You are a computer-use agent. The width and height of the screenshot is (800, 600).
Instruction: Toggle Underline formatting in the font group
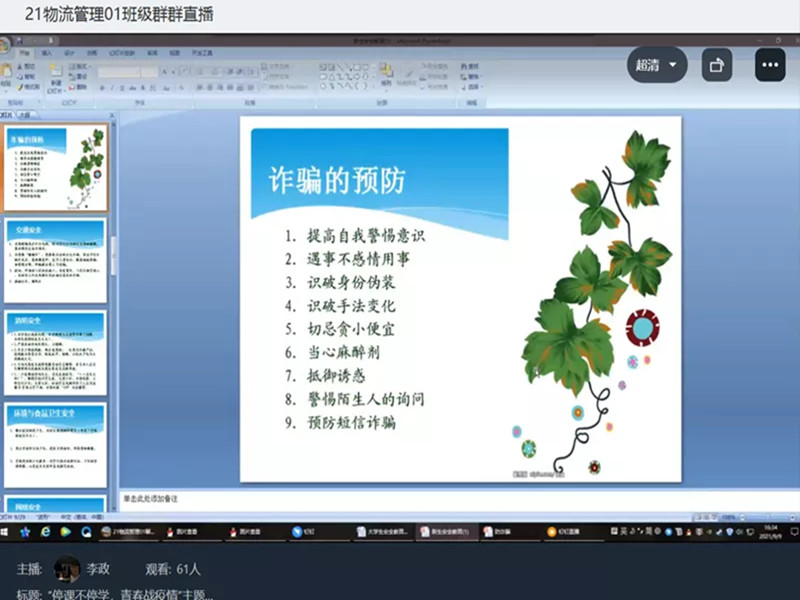[120, 87]
